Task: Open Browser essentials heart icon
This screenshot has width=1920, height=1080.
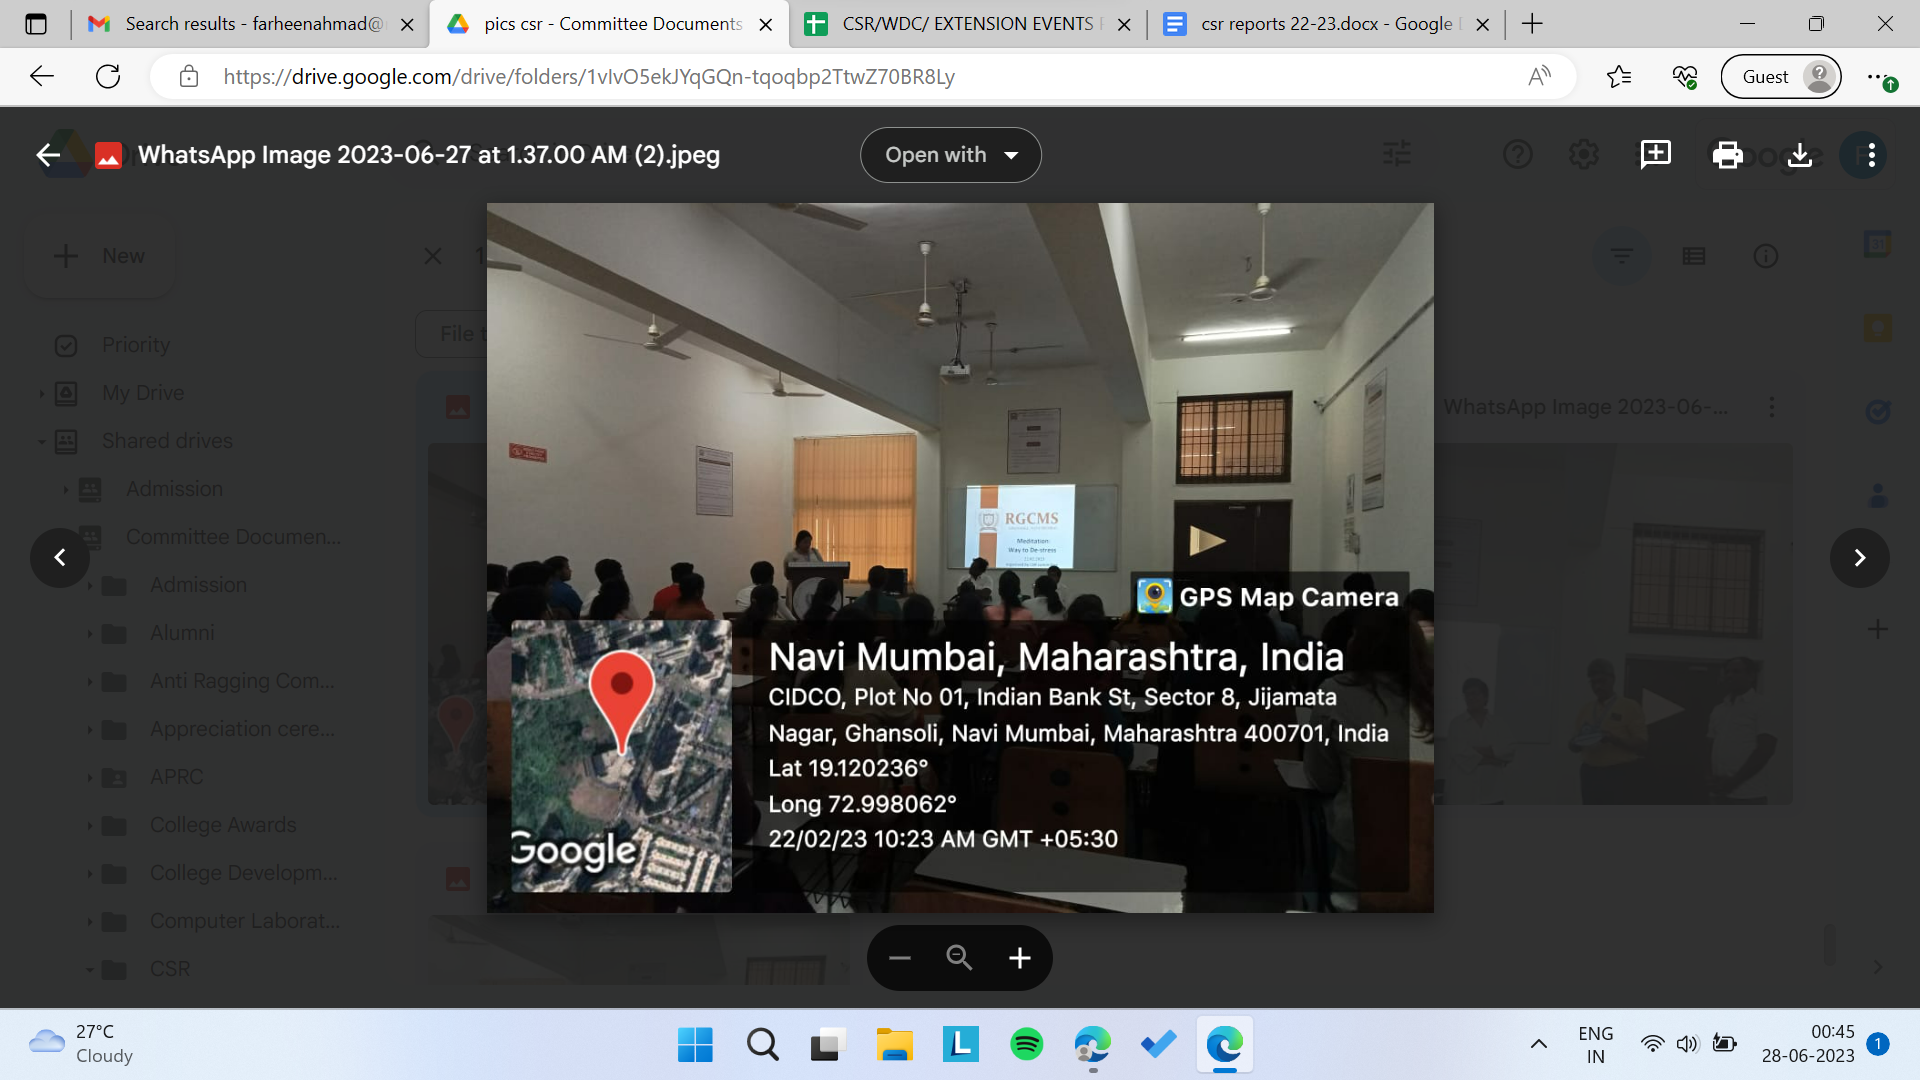Action: point(1685,76)
